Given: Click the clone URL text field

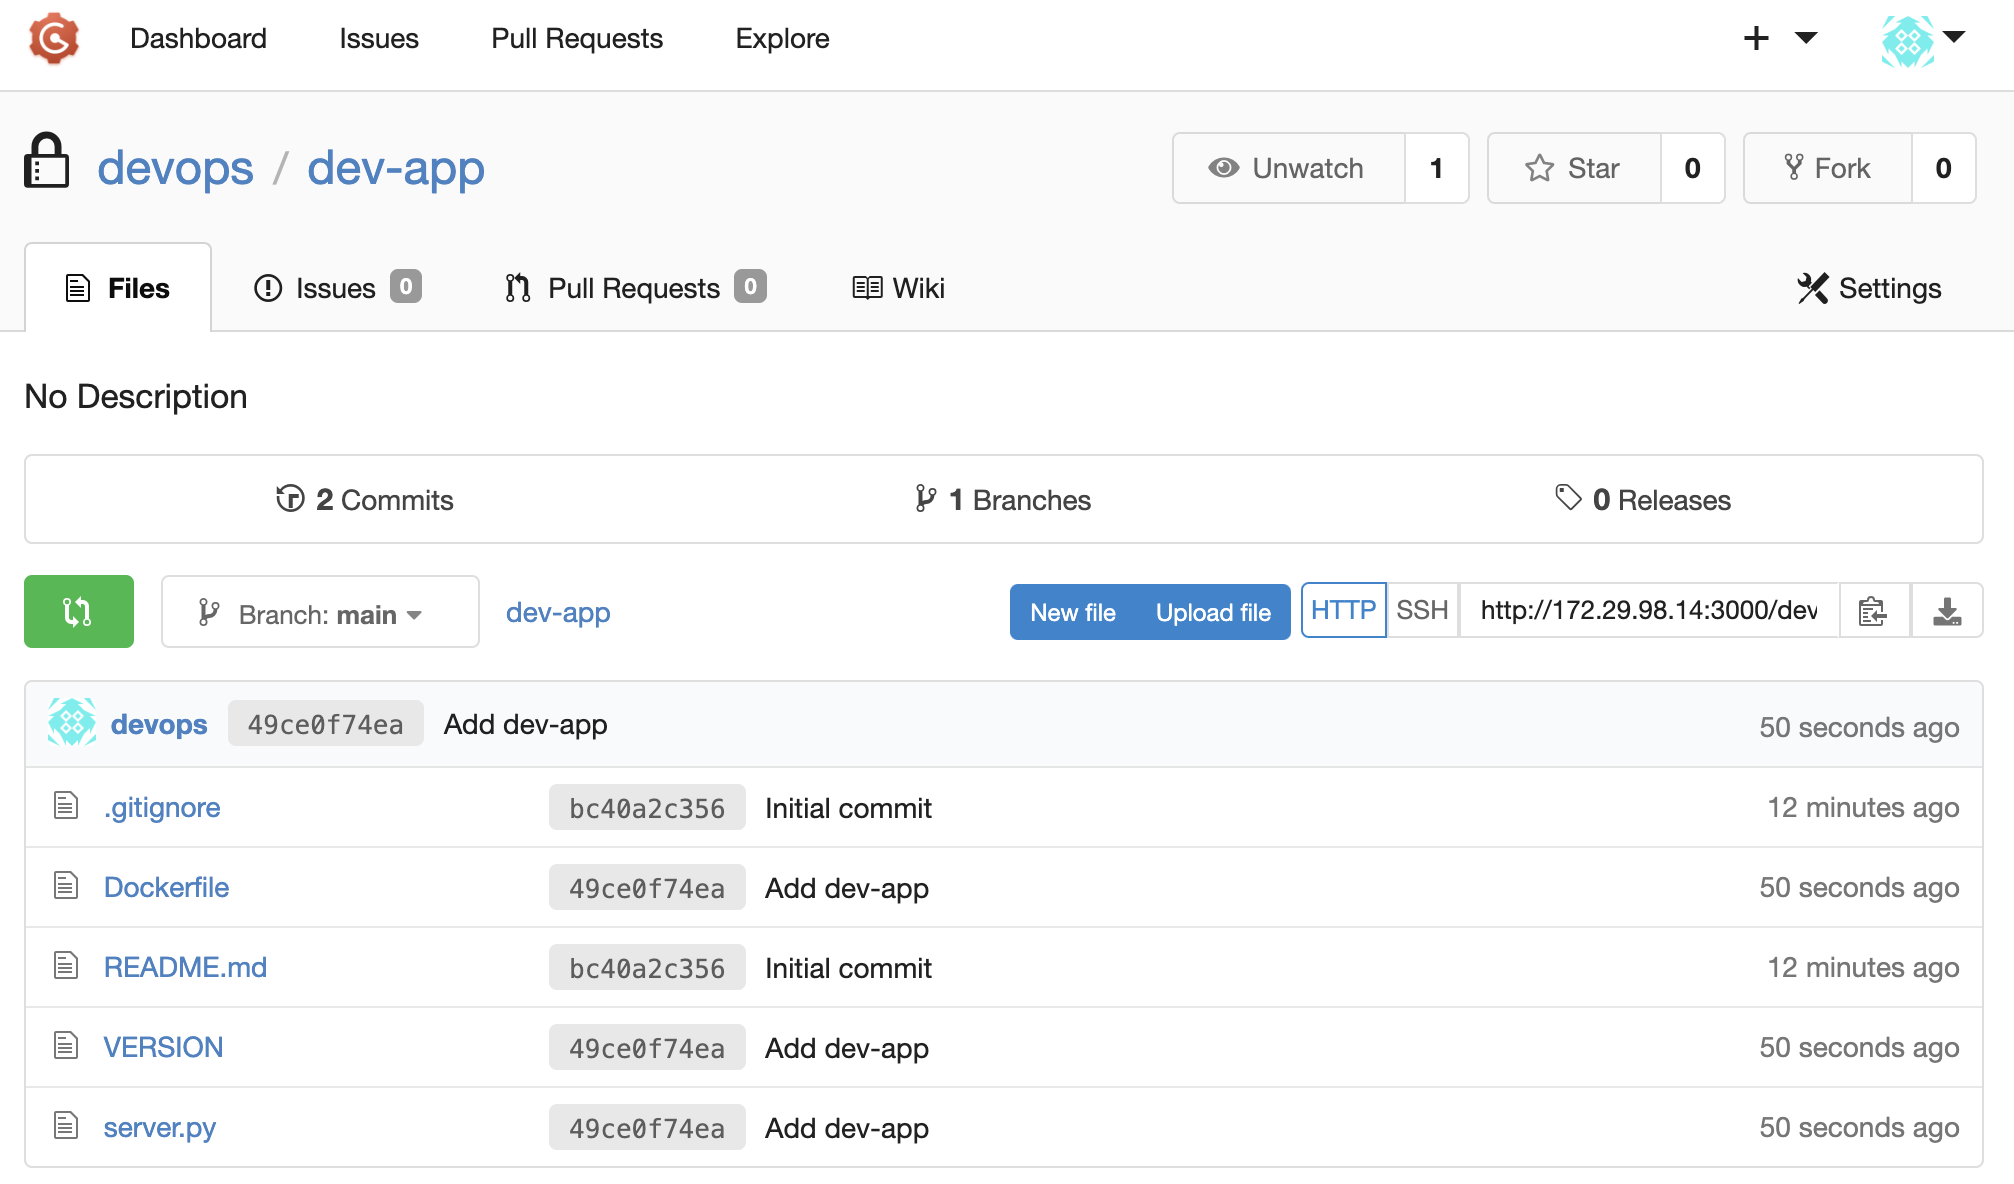Looking at the screenshot, I should point(1648,610).
